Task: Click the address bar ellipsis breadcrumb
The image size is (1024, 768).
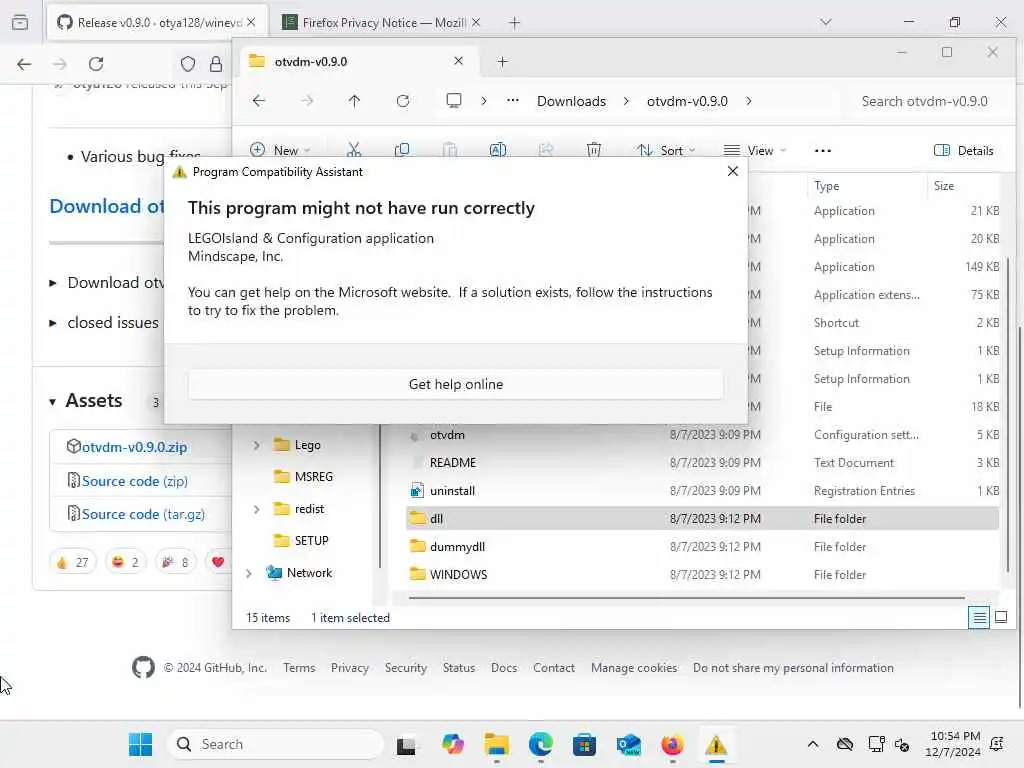Action: point(513,101)
